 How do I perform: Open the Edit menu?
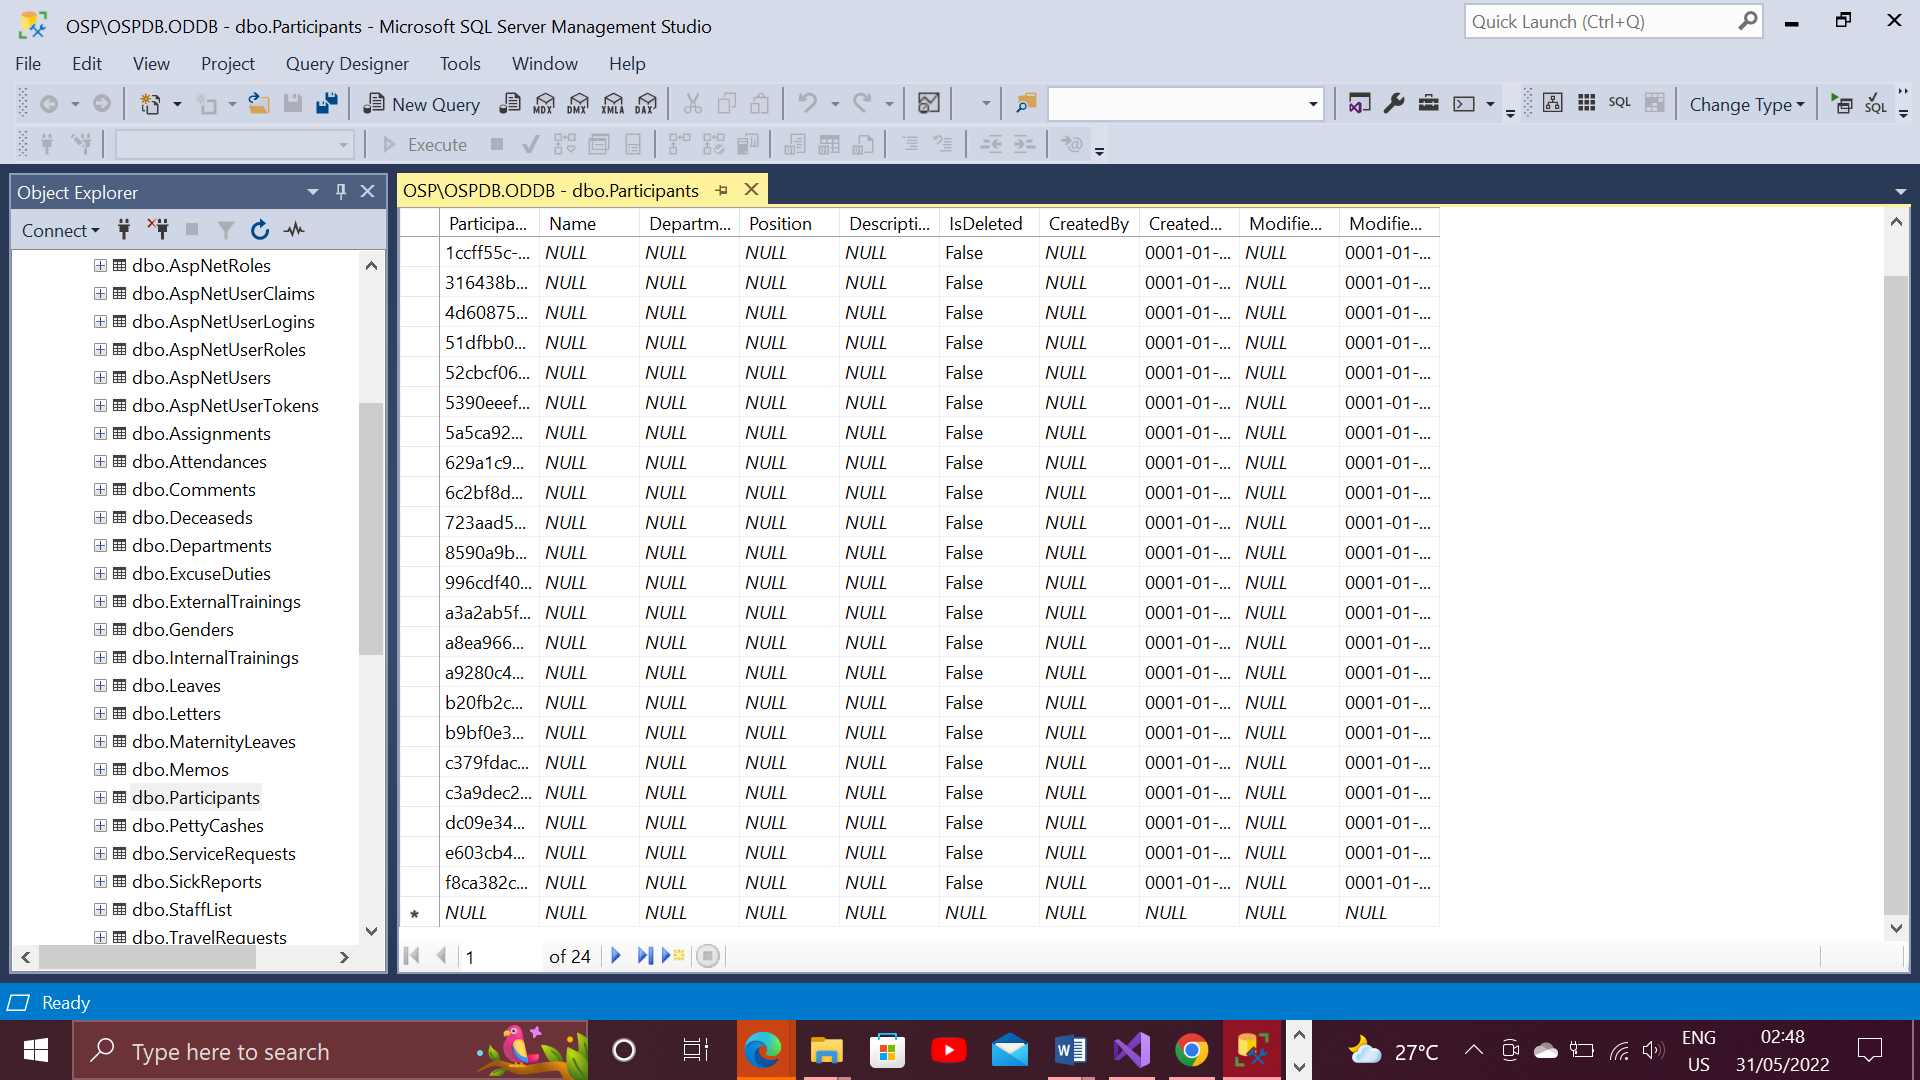pos(87,63)
